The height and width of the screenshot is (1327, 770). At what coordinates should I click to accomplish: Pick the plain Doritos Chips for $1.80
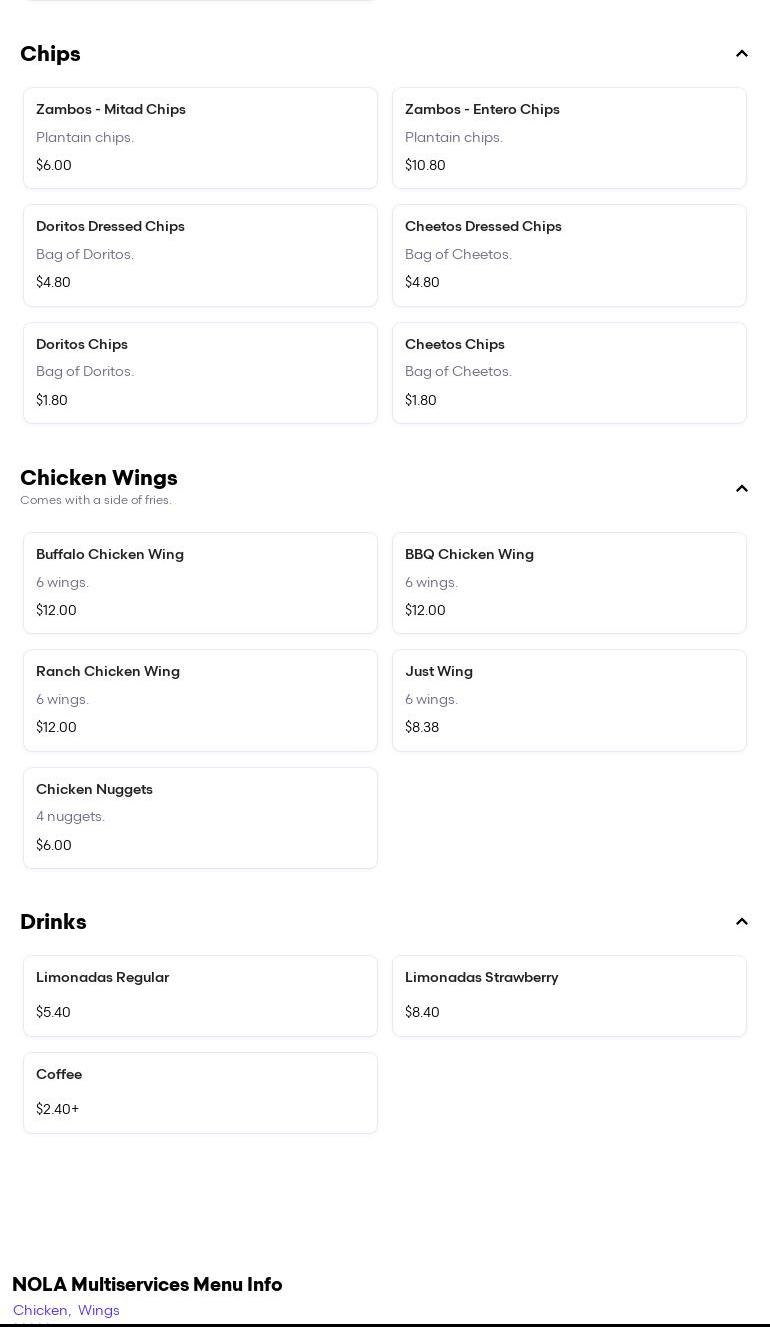pos(200,373)
